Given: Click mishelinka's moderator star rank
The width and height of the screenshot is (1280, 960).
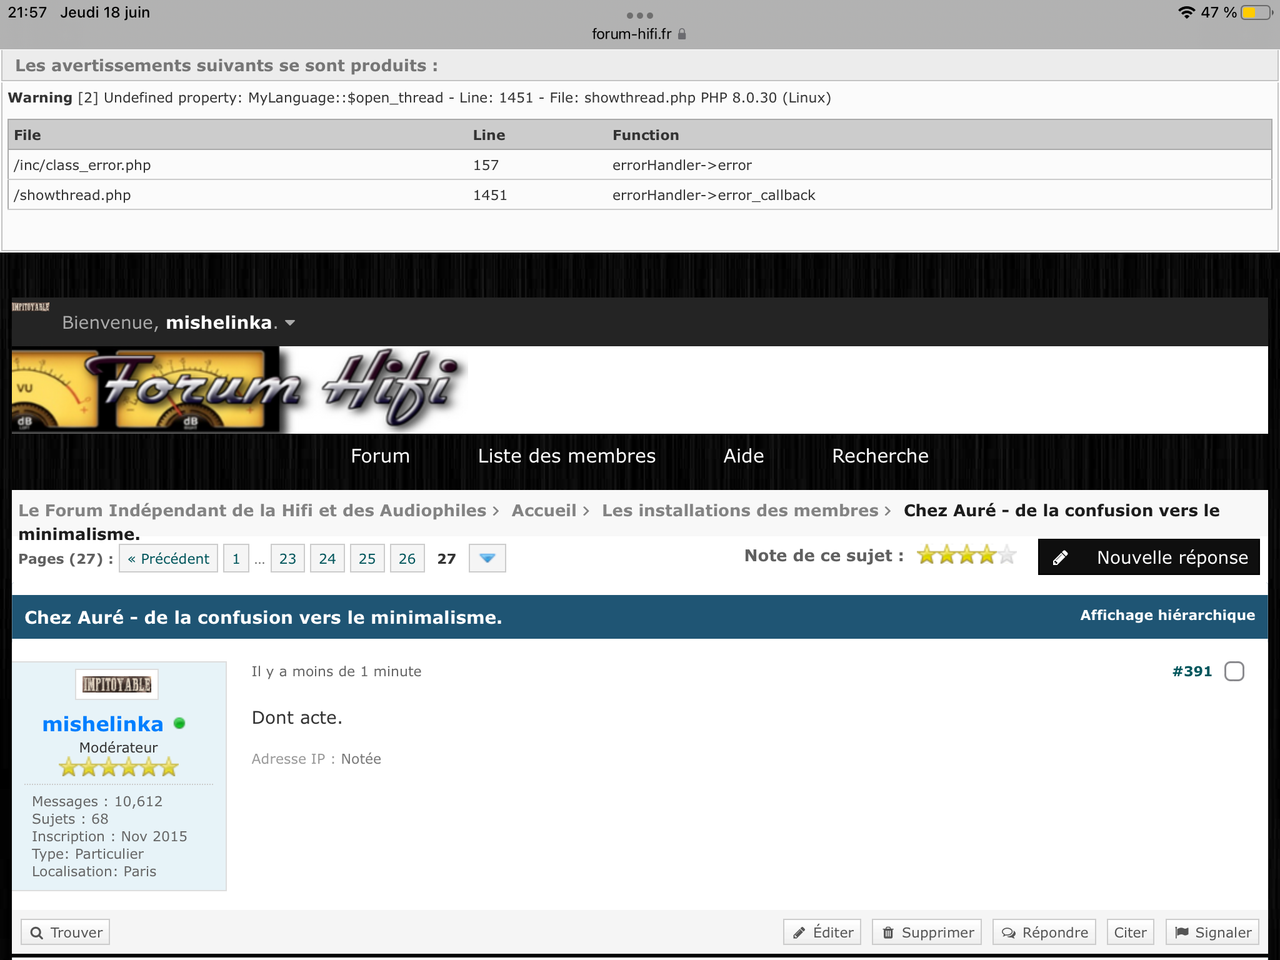Looking at the screenshot, I should click(118, 767).
